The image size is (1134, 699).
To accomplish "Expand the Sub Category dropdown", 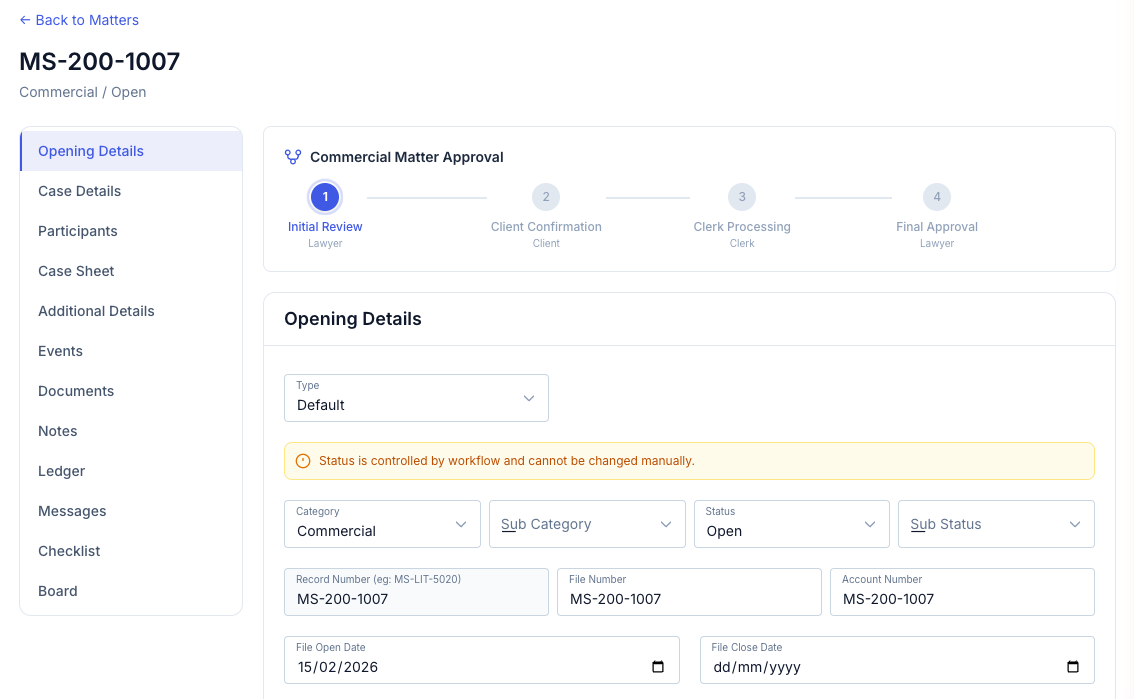I will pyautogui.click(x=586, y=524).
